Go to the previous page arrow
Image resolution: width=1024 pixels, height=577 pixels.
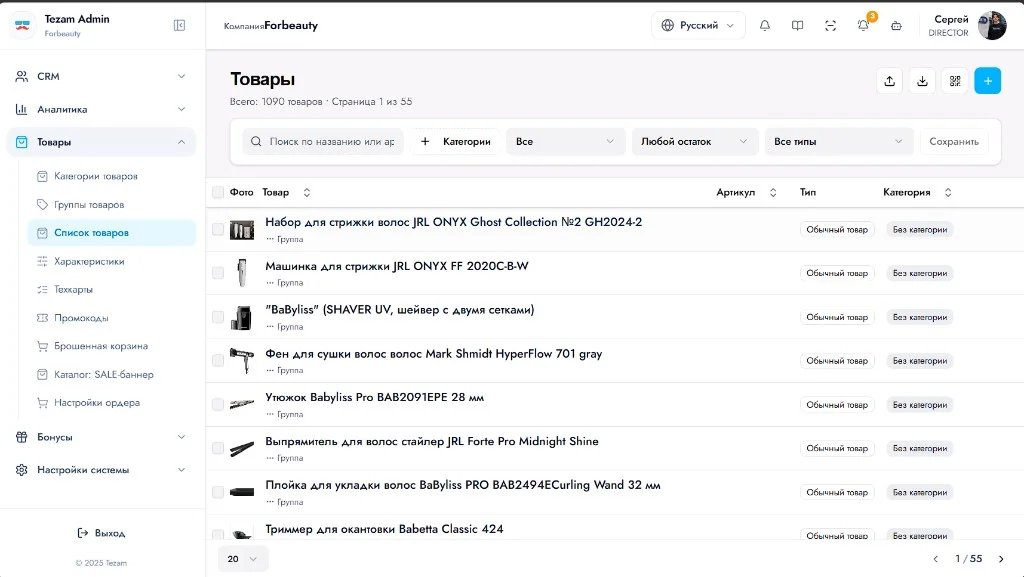coord(935,559)
